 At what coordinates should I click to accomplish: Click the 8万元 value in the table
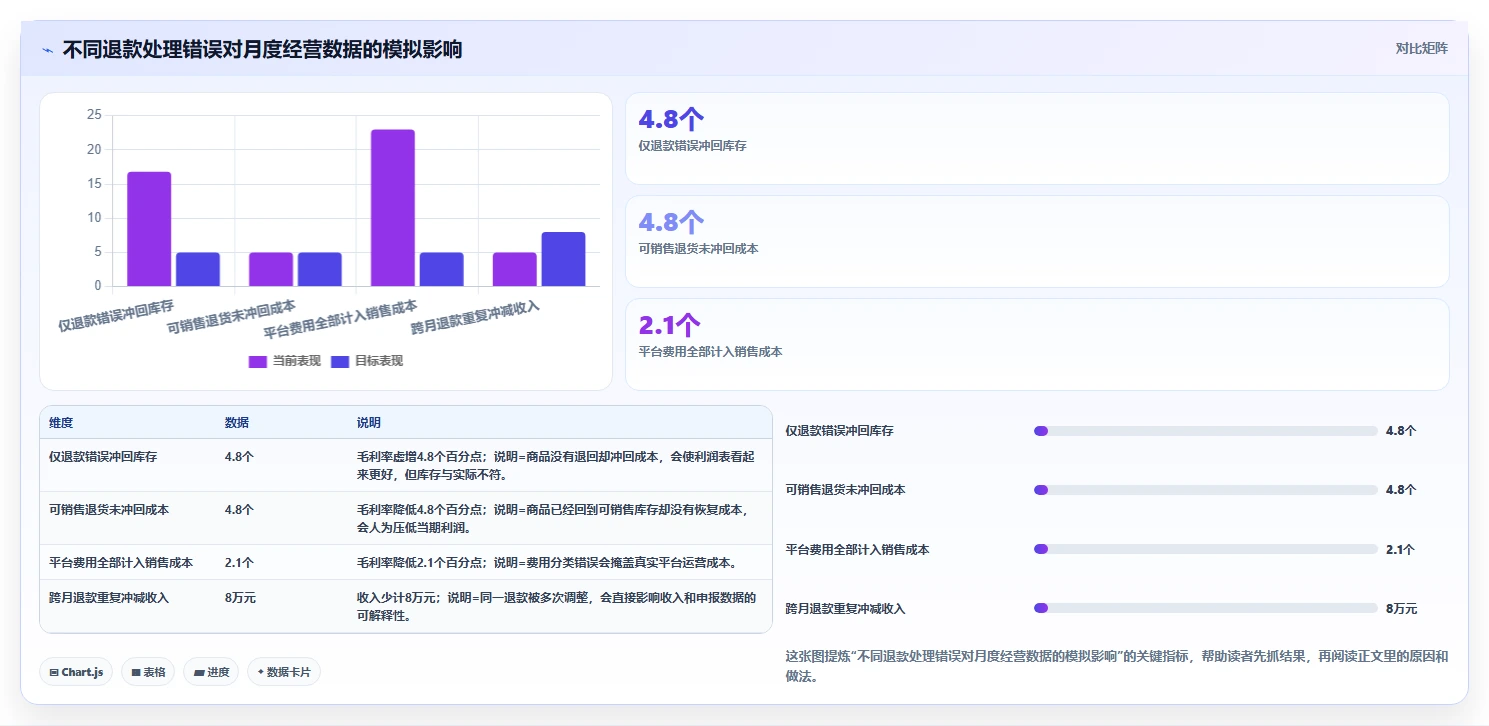click(240, 598)
